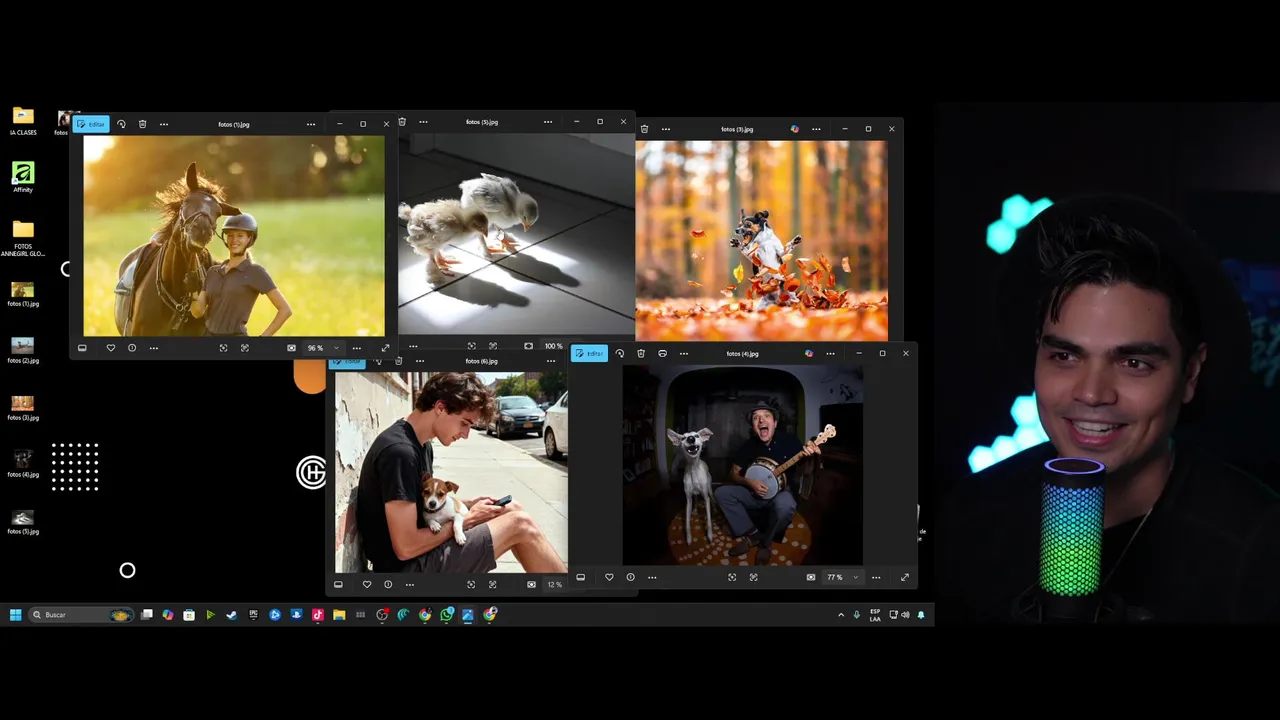
Task: Mark fotos (6).jpg as favorite
Action: pyautogui.click(x=367, y=584)
